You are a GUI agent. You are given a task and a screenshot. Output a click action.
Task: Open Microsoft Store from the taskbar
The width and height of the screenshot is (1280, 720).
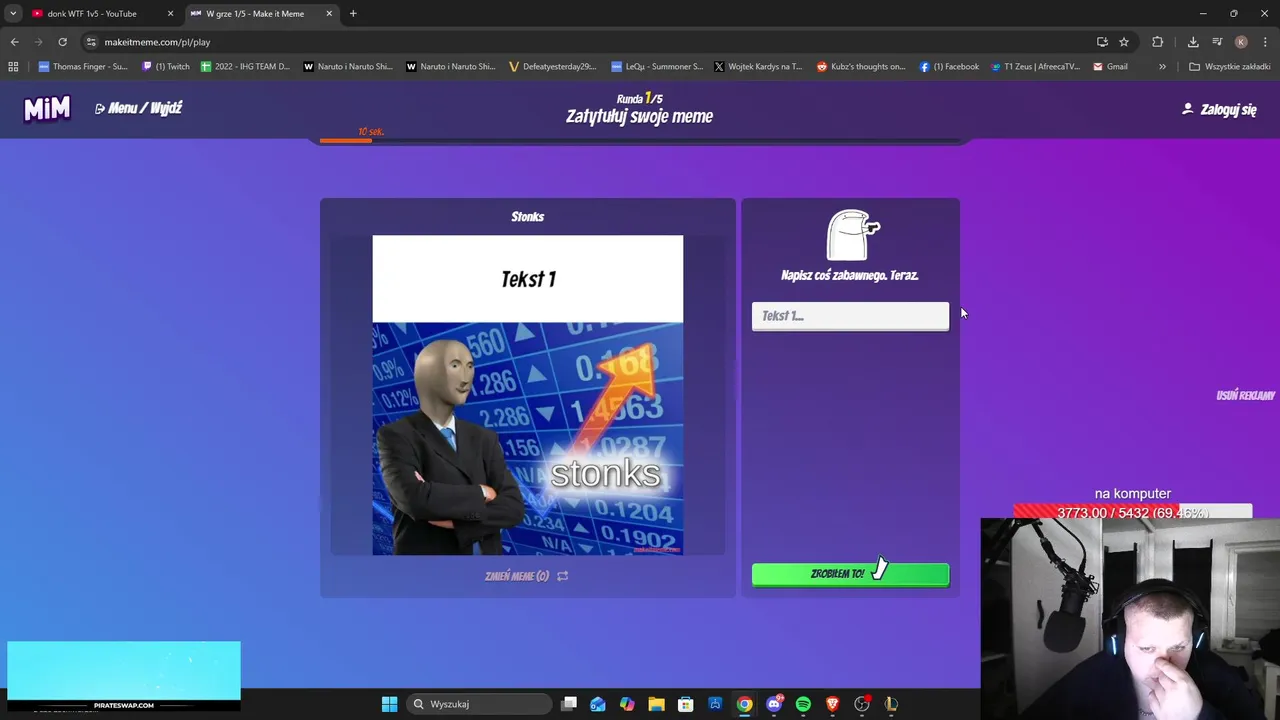(686, 704)
